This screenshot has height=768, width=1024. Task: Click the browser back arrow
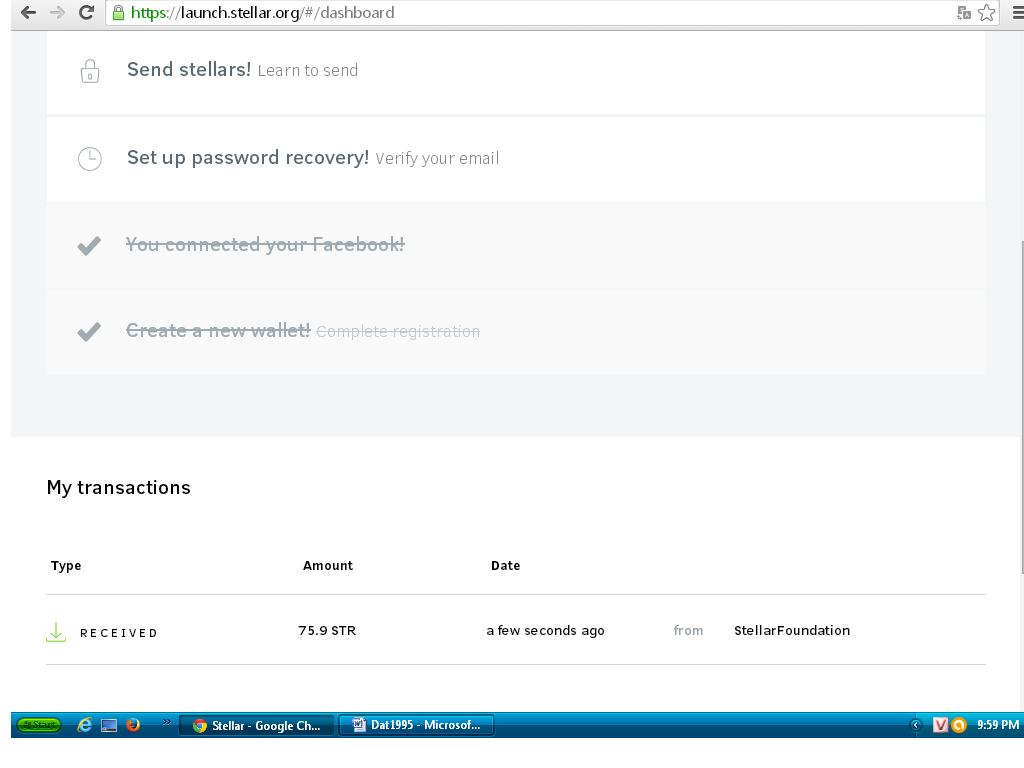coord(28,12)
